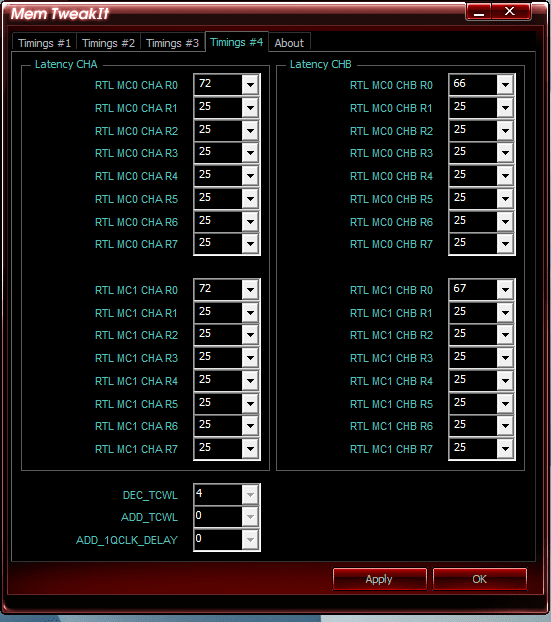Click the OK button
Viewport: 551px width, 622px height.
480,579
